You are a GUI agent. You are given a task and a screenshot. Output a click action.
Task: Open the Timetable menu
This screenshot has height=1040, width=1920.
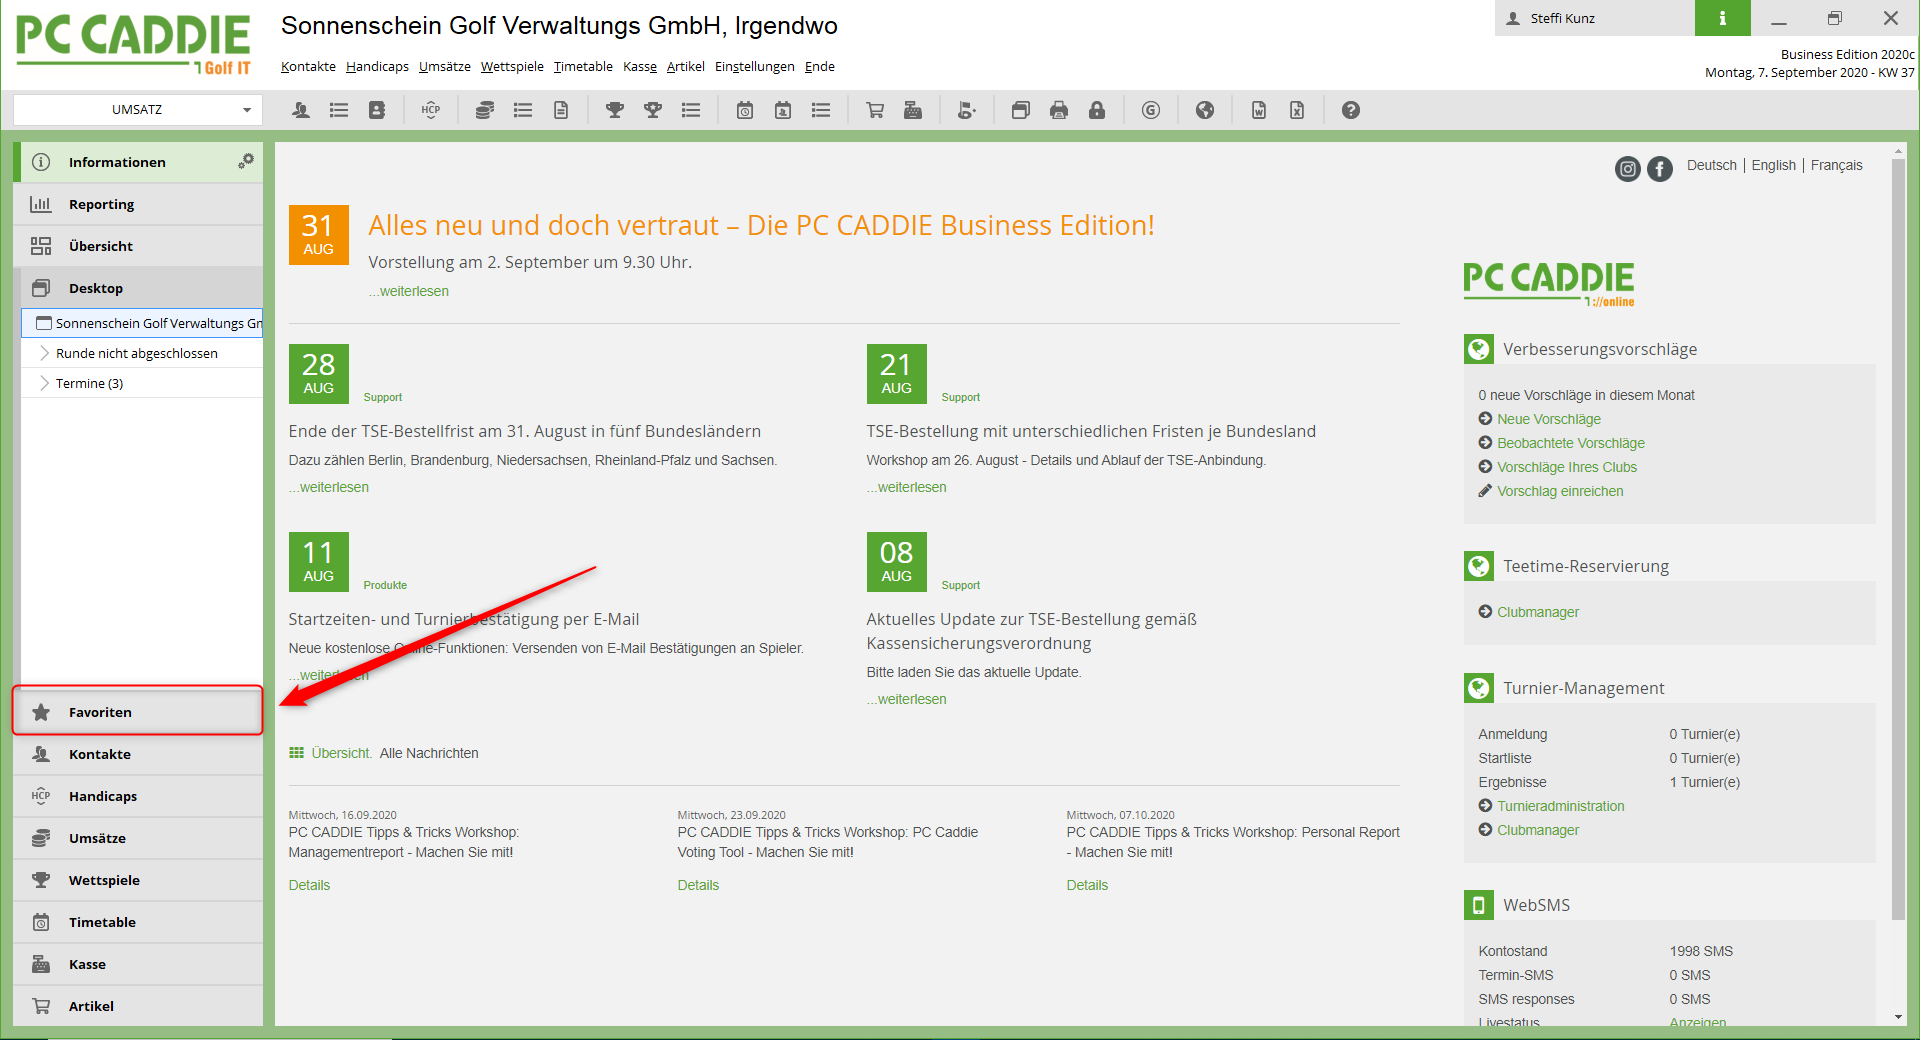click(x=583, y=67)
